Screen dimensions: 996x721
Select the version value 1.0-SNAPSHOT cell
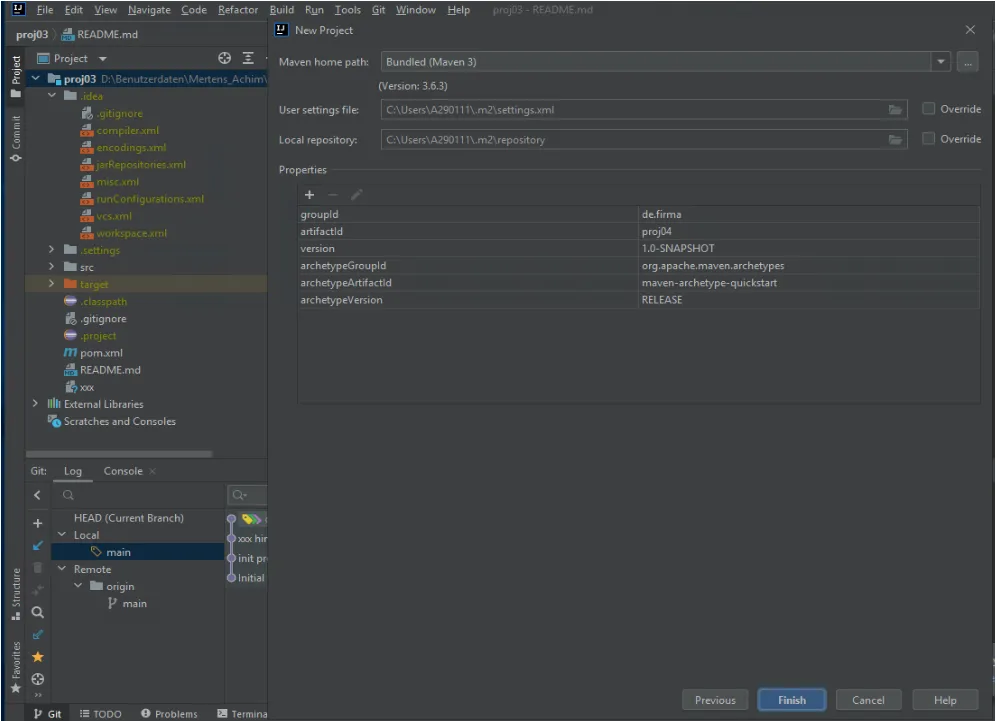pos(809,248)
